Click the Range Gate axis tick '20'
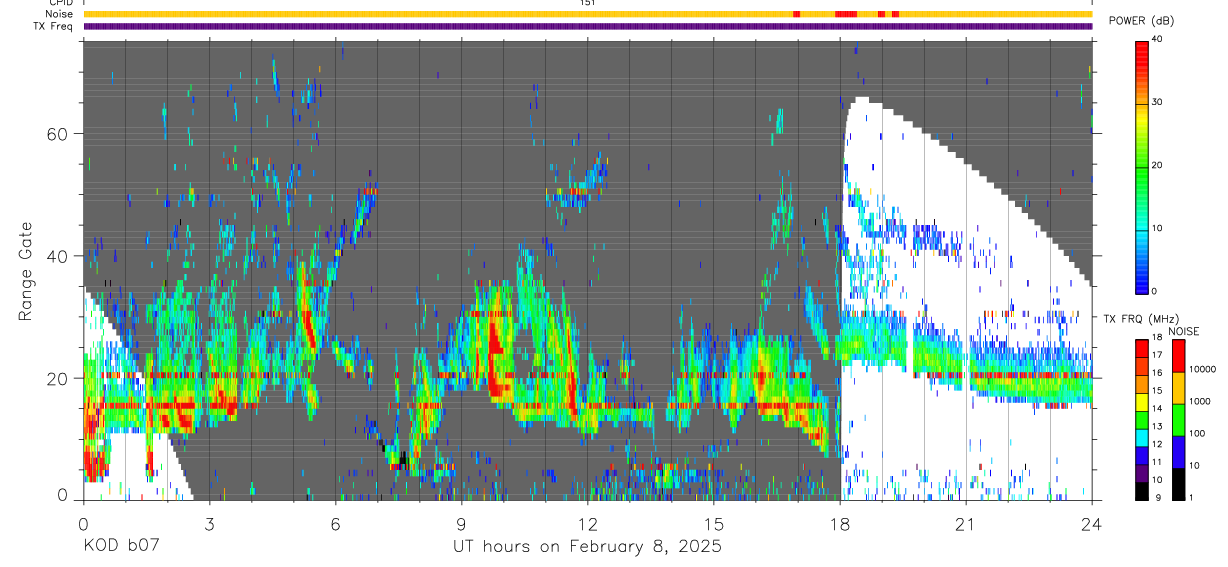Image resolution: width=1228 pixels, height=567 pixels. point(55,378)
